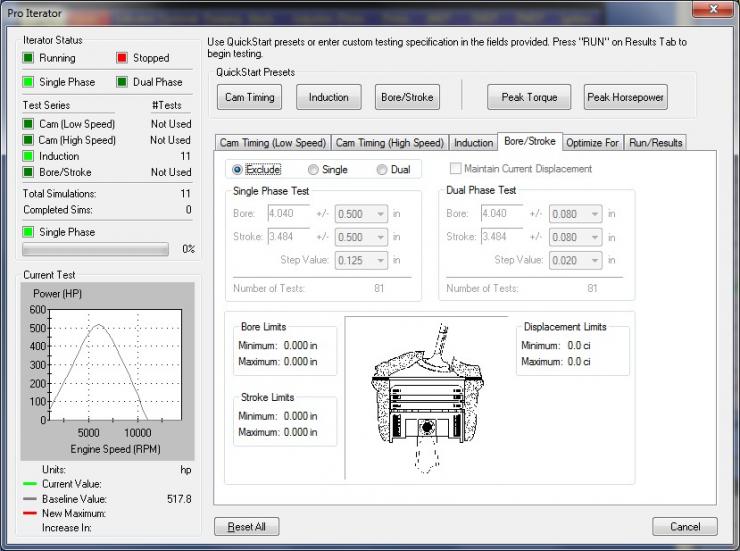Click the red New Maximum legend line
This screenshot has width=740, height=551.
coord(30,513)
